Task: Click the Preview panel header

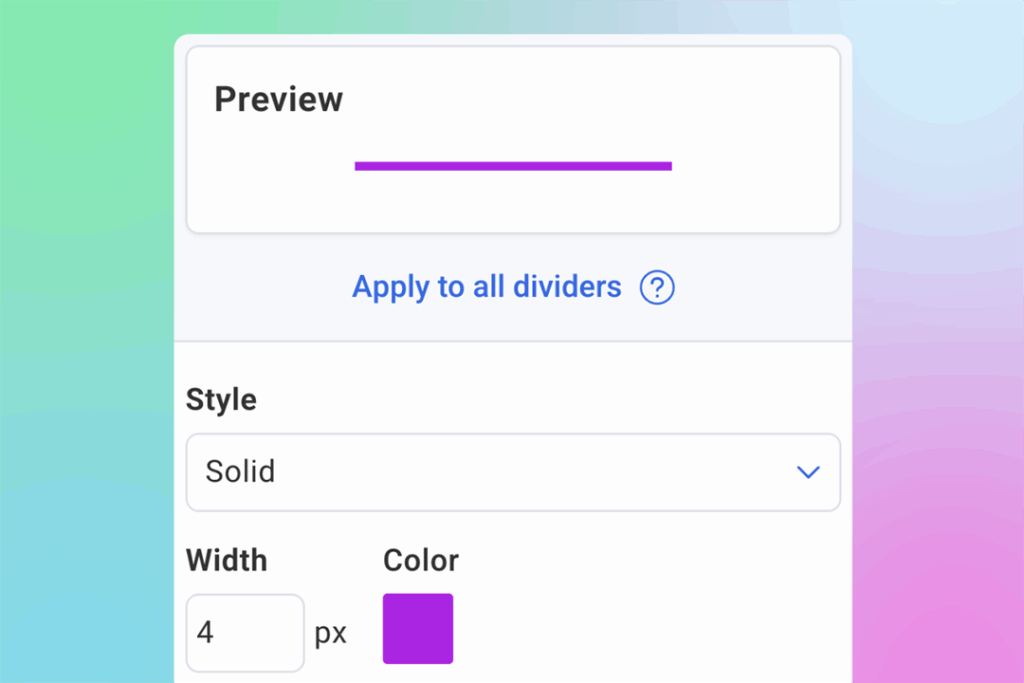Action: tap(277, 98)
